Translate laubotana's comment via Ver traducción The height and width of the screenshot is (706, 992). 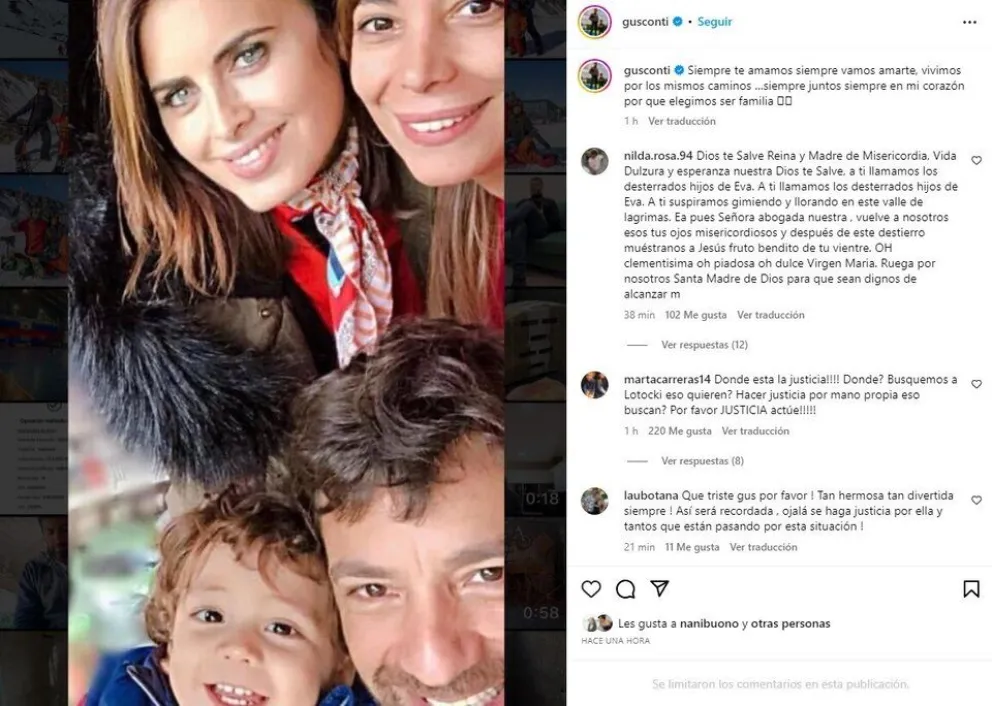click(x=763, y=547)
